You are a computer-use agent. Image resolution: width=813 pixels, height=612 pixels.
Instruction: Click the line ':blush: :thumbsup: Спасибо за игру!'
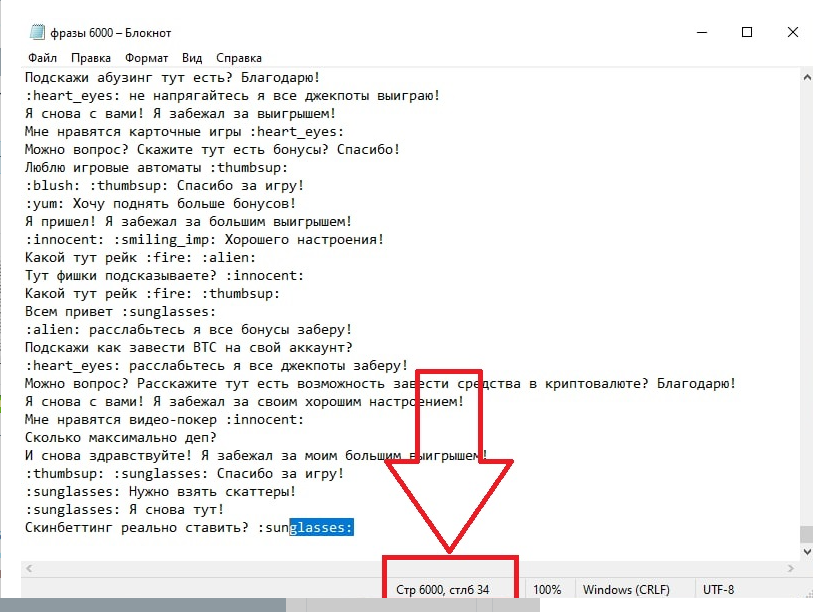pyautogui.click(x=164, y=186)
